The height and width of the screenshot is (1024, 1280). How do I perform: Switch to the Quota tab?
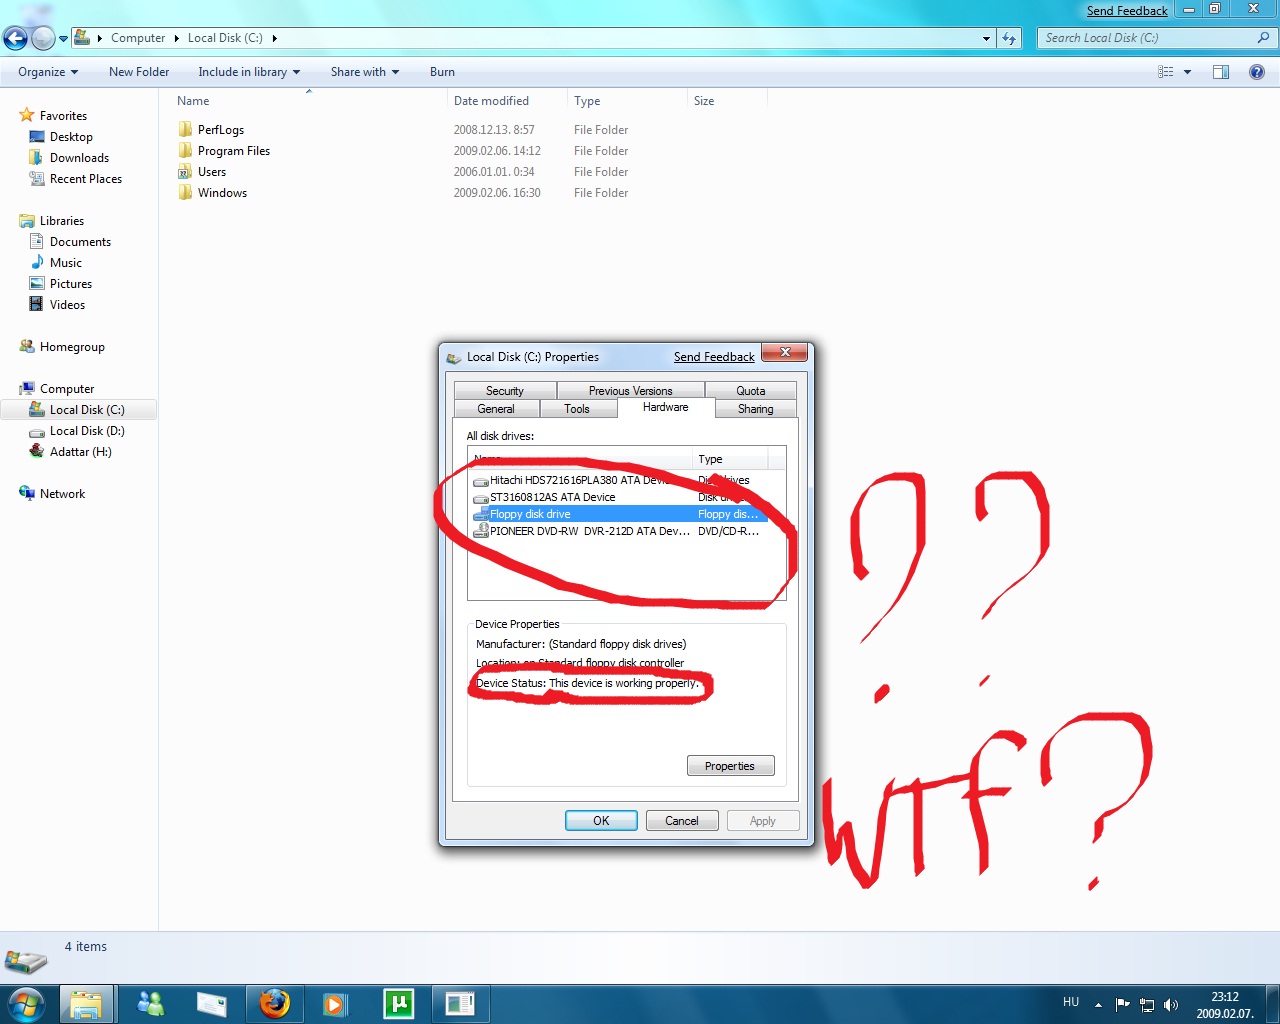[751, 390]
